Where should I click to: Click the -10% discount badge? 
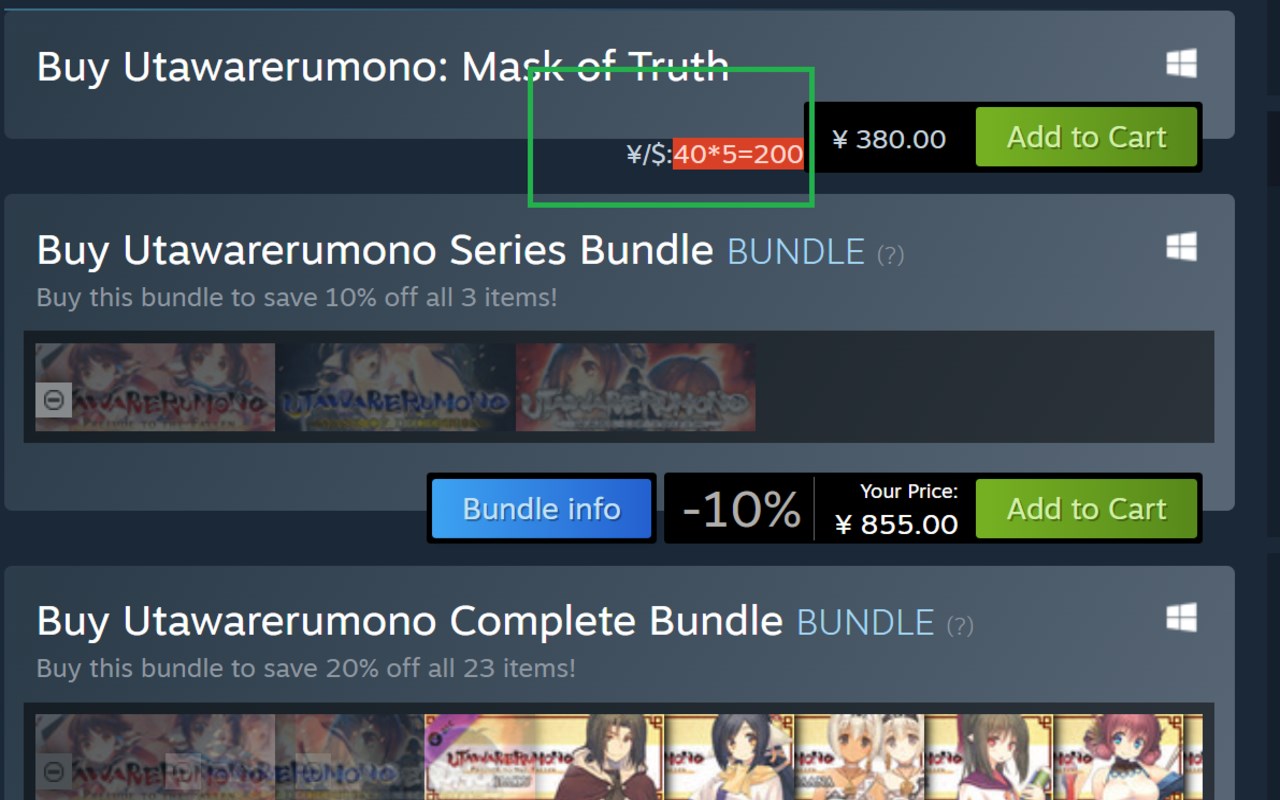(741, 509)
